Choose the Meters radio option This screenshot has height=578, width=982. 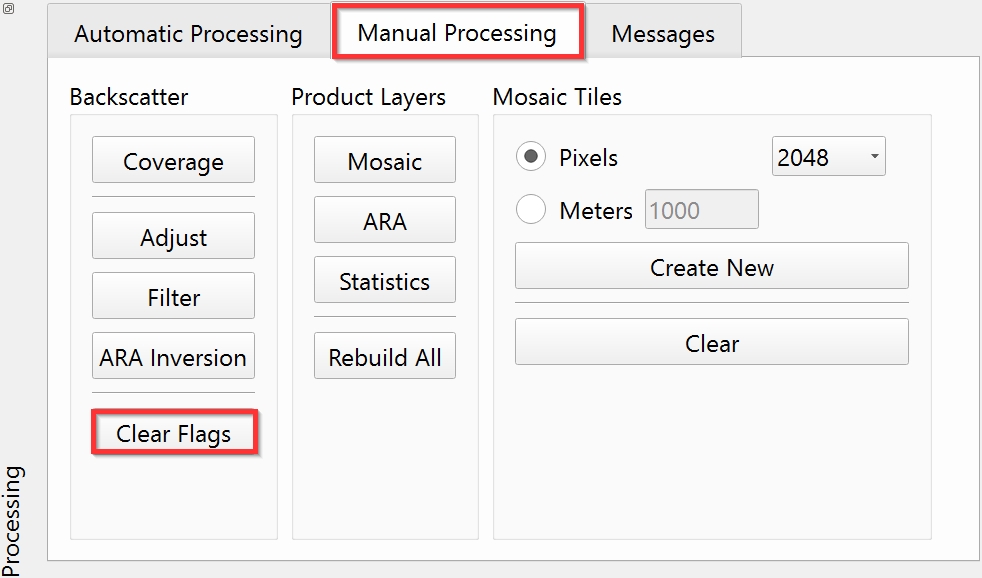point(531,210)
